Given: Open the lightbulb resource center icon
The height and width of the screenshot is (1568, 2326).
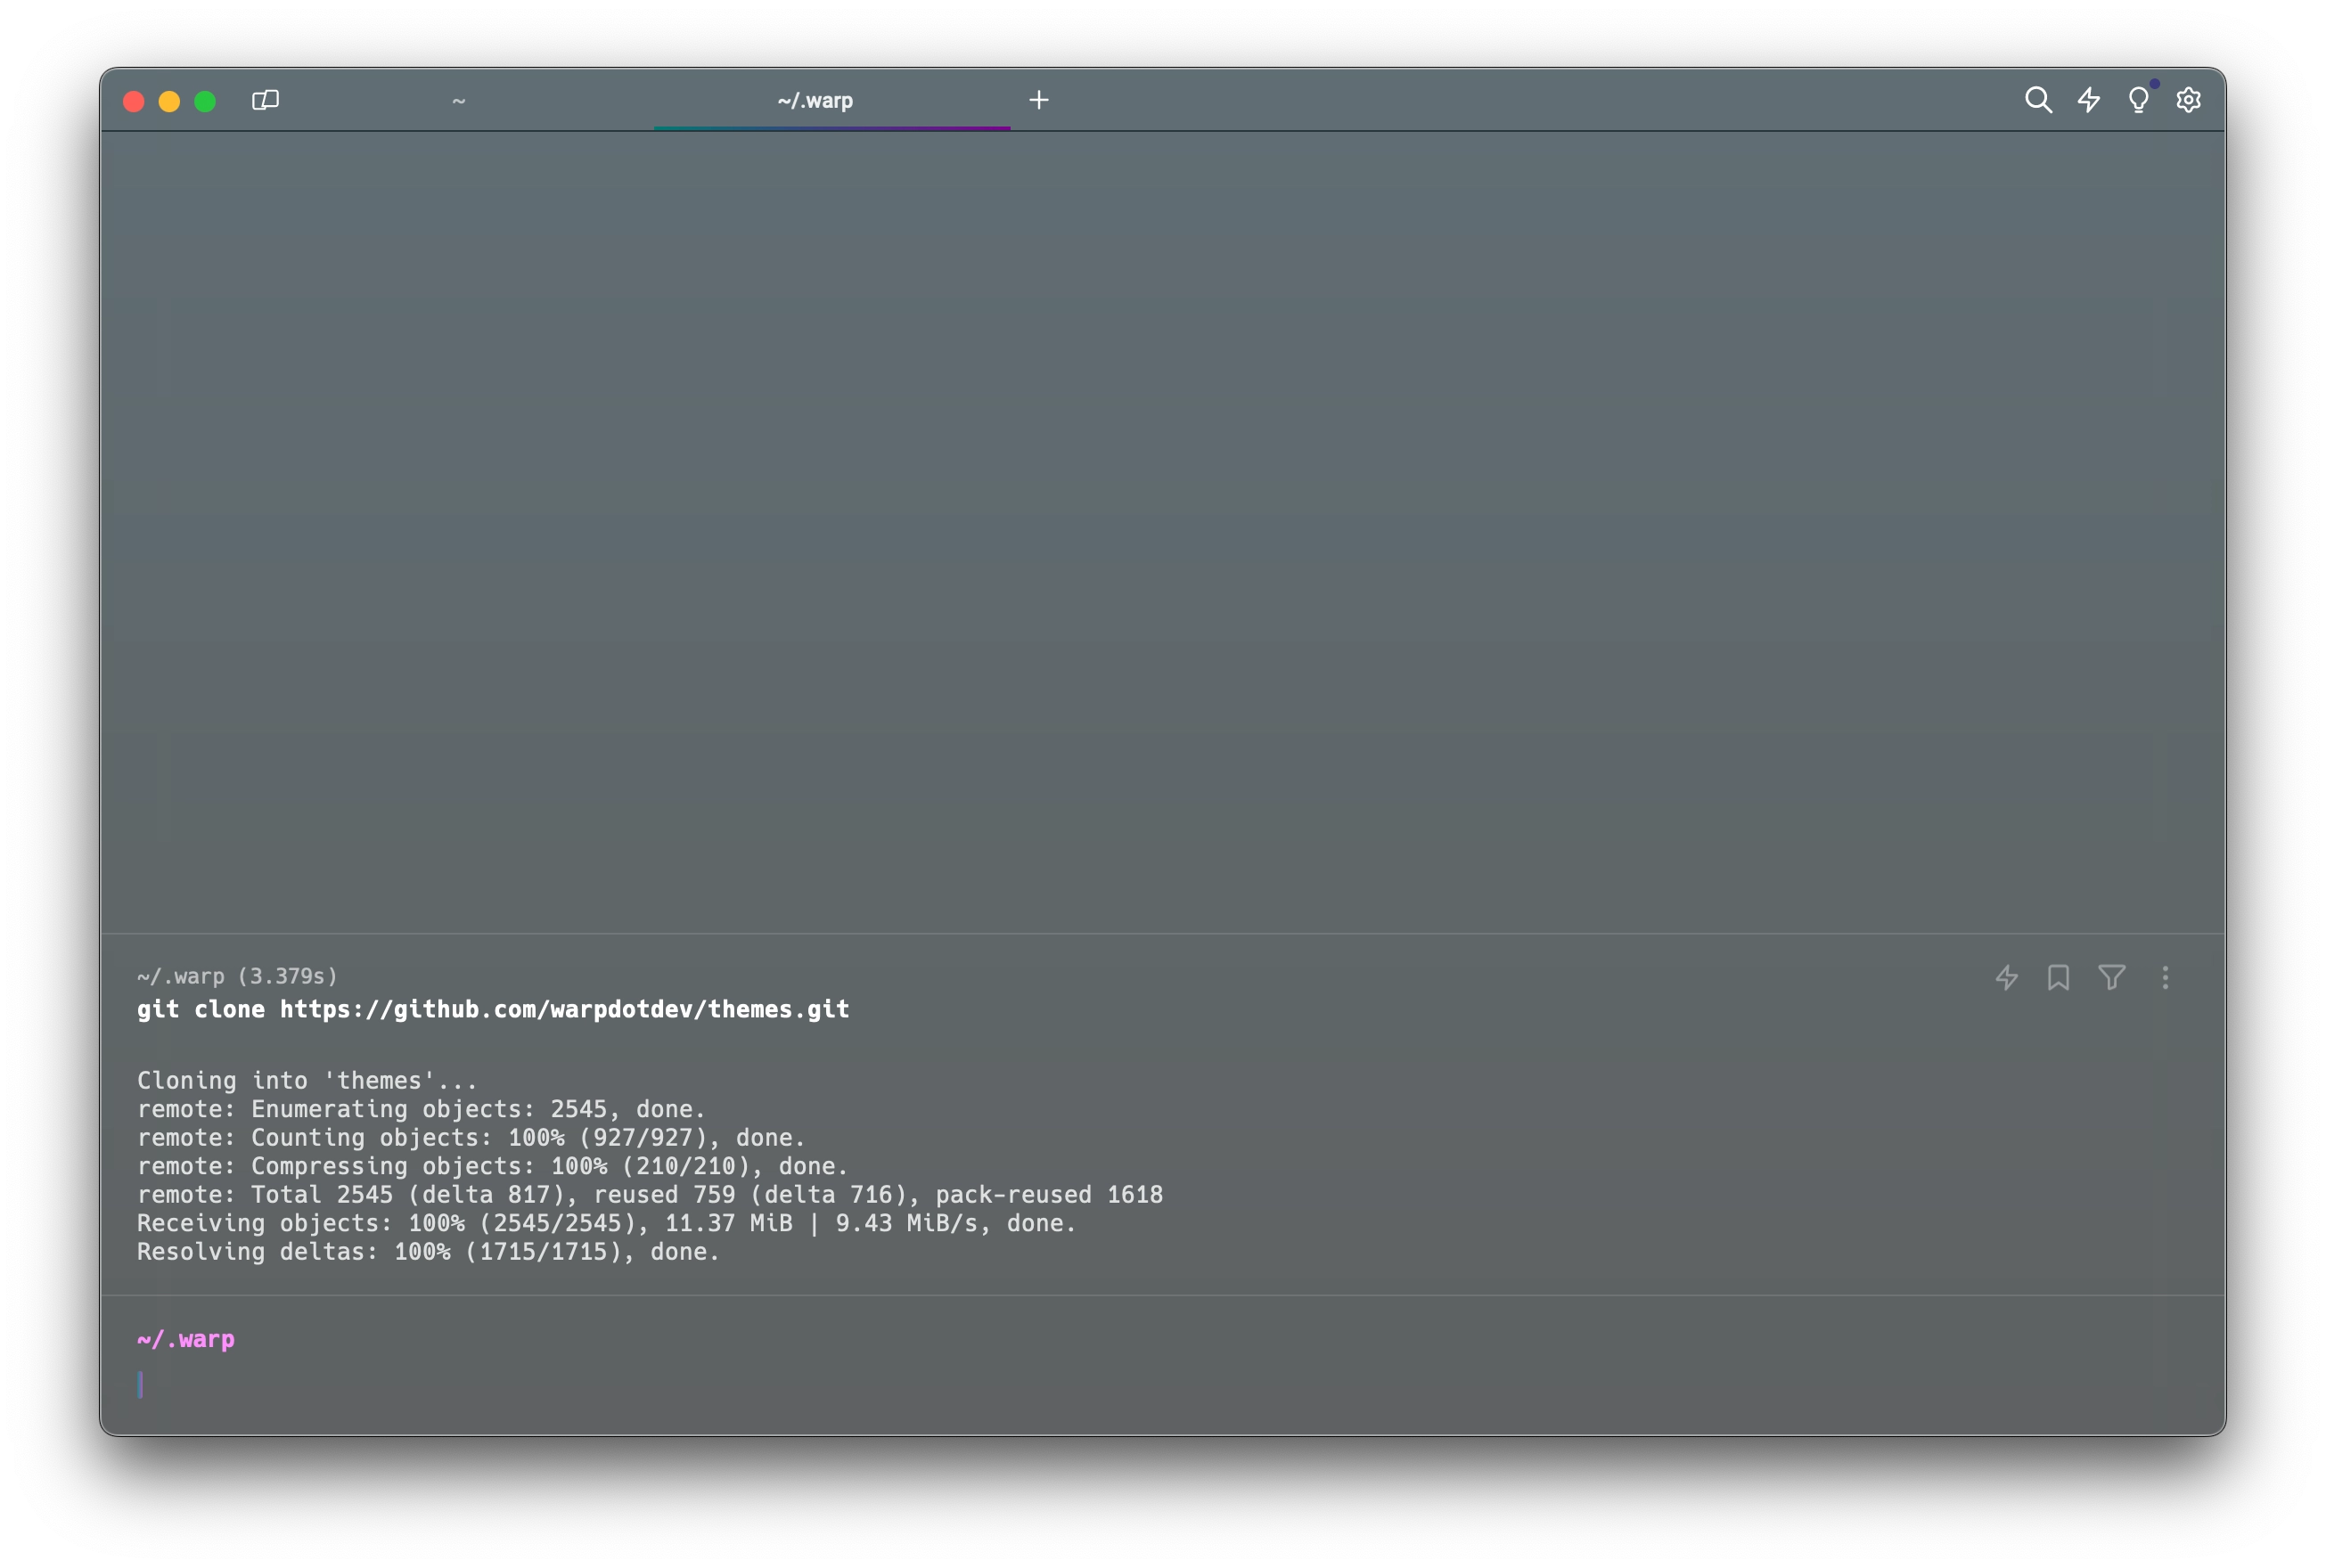Looking at the screenshot, I should (x=2138, y=100).
